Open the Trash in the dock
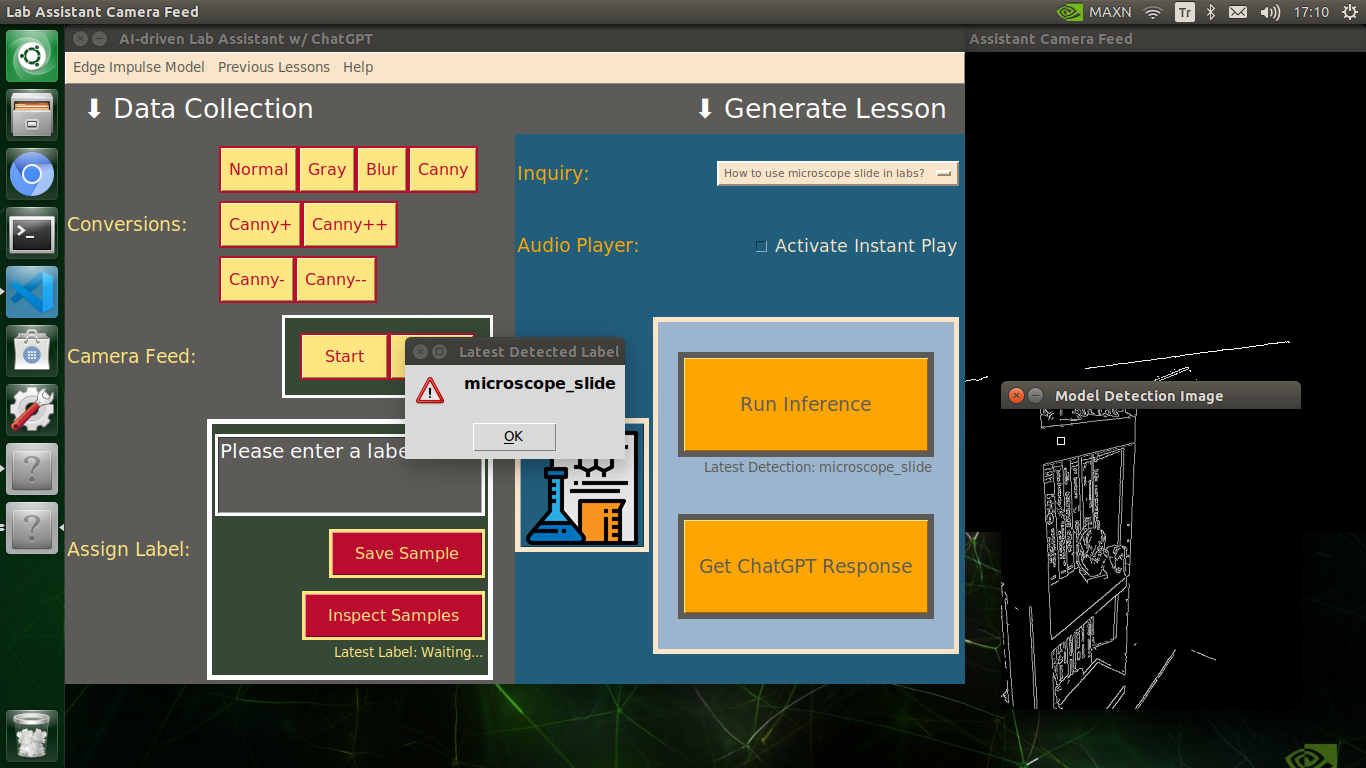This screenshot has width=1366, height=768. click(32, 737)
